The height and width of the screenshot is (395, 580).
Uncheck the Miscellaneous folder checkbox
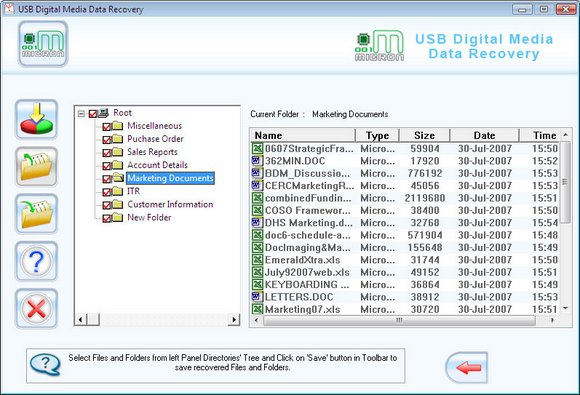tap(107, 126)
